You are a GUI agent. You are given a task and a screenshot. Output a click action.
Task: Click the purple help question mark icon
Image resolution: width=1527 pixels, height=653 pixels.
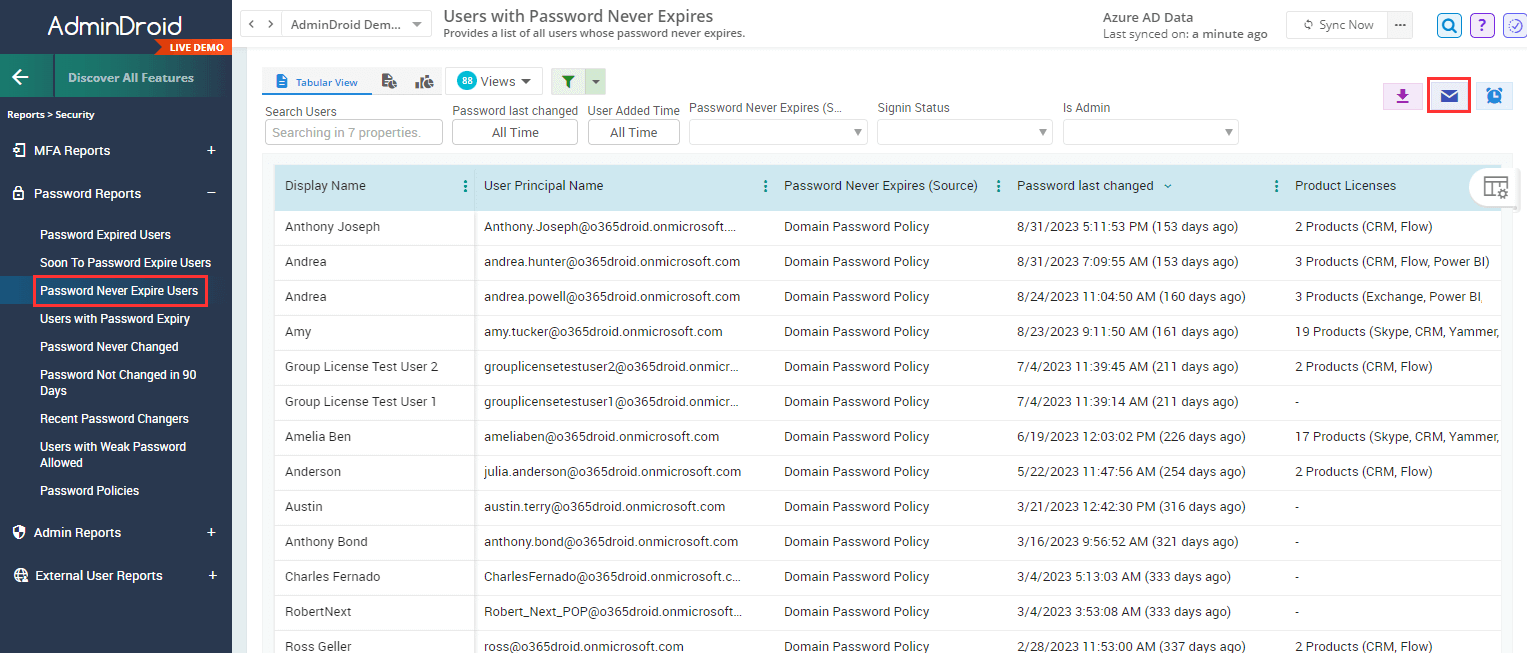pyautogui.click(x=1481, y=25)
